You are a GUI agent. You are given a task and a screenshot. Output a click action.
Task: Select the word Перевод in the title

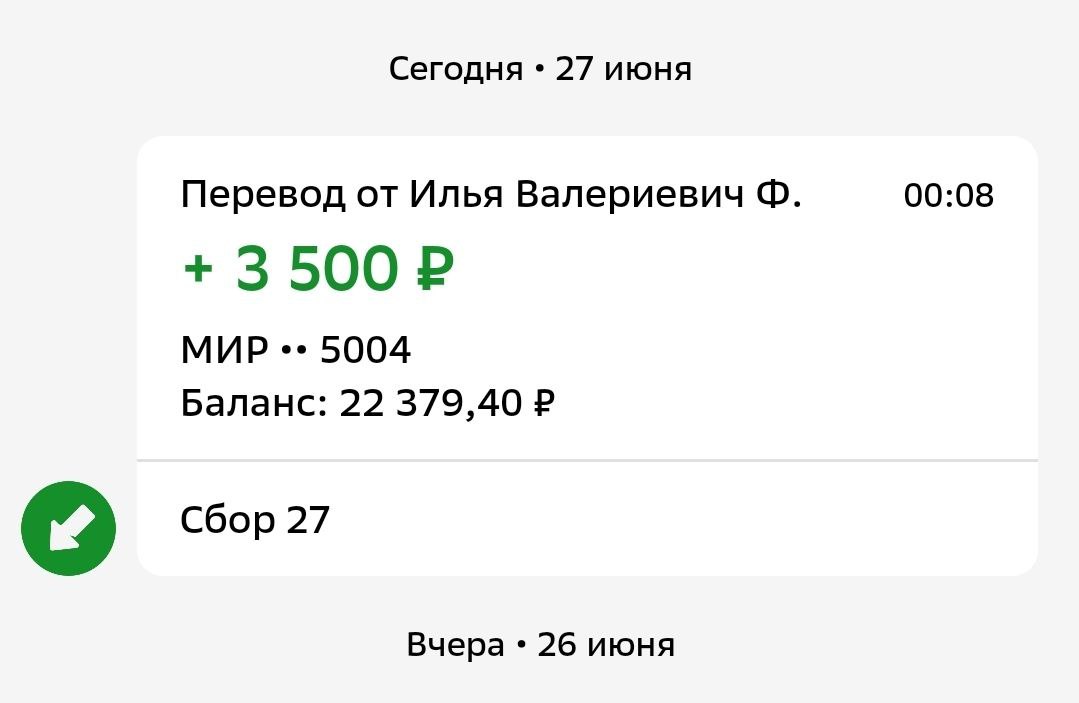point(263,195)
